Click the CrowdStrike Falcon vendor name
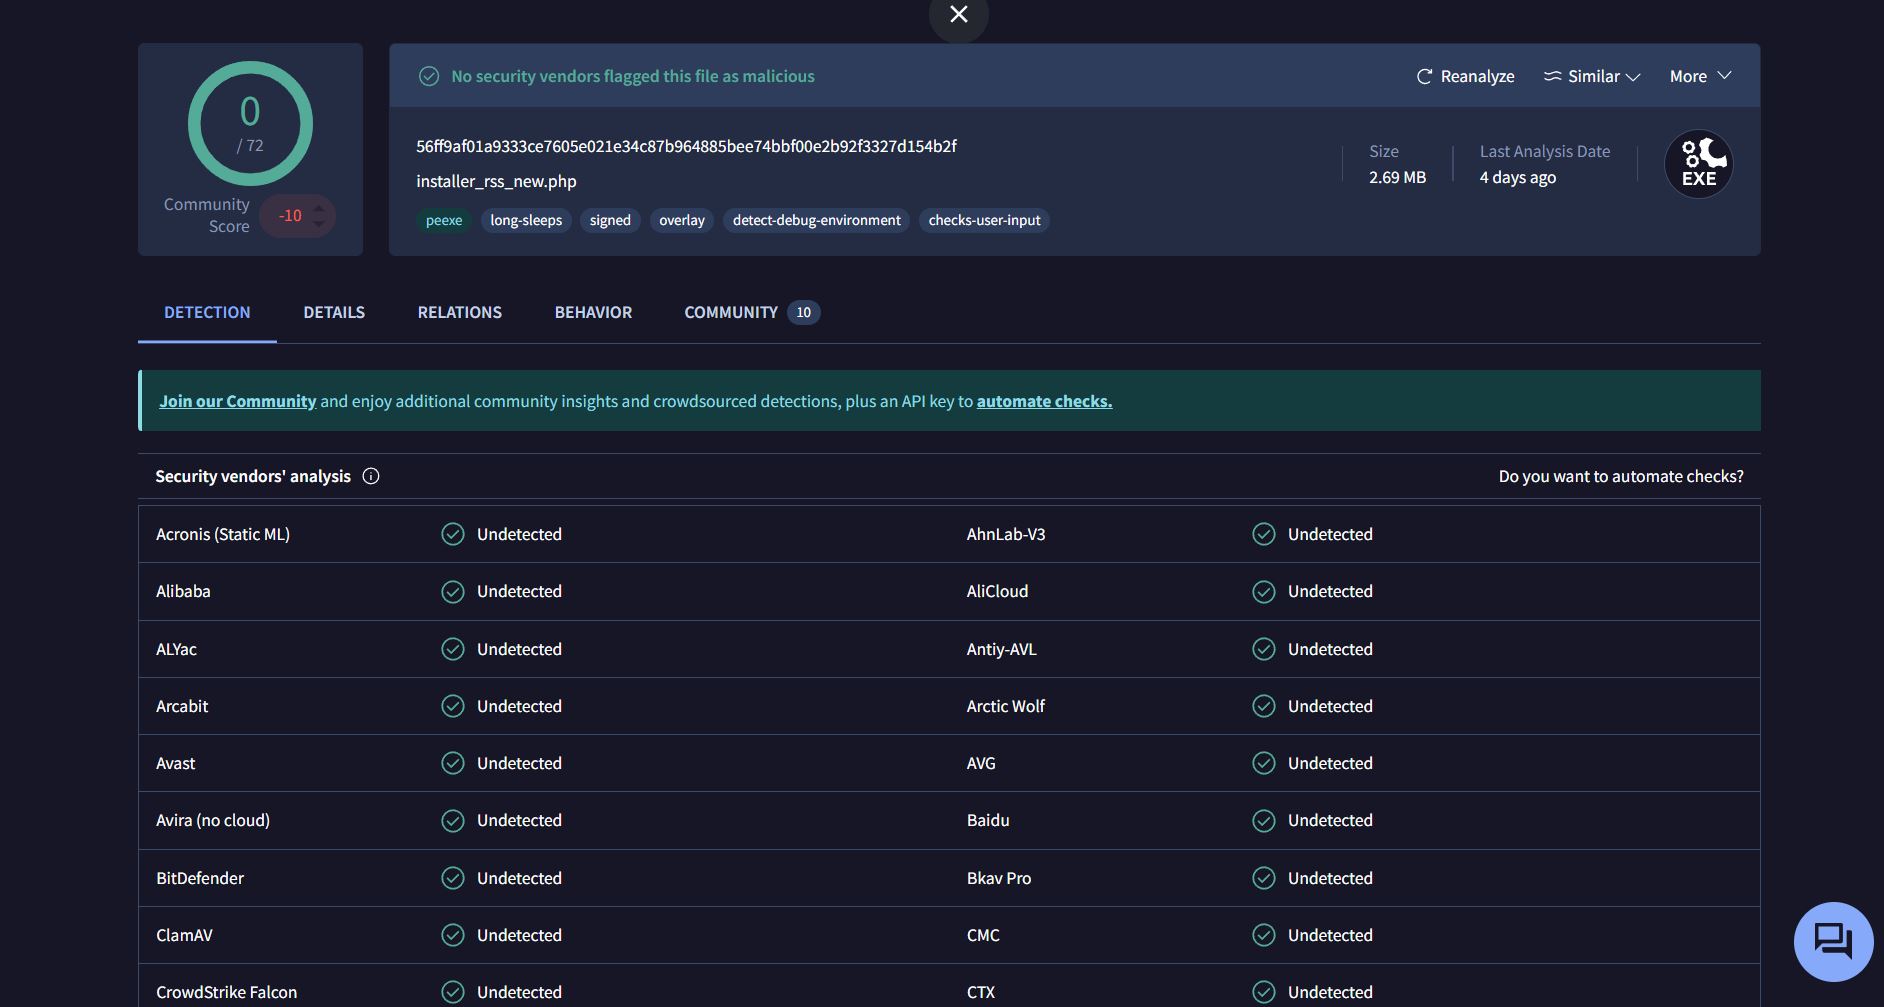1884x1007 pixels. [x=226, y=992]
